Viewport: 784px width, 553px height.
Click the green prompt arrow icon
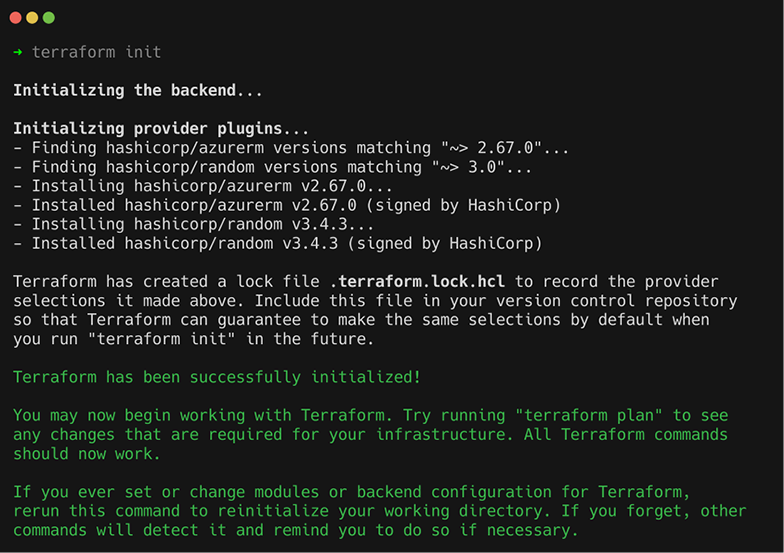click(18, 52)
